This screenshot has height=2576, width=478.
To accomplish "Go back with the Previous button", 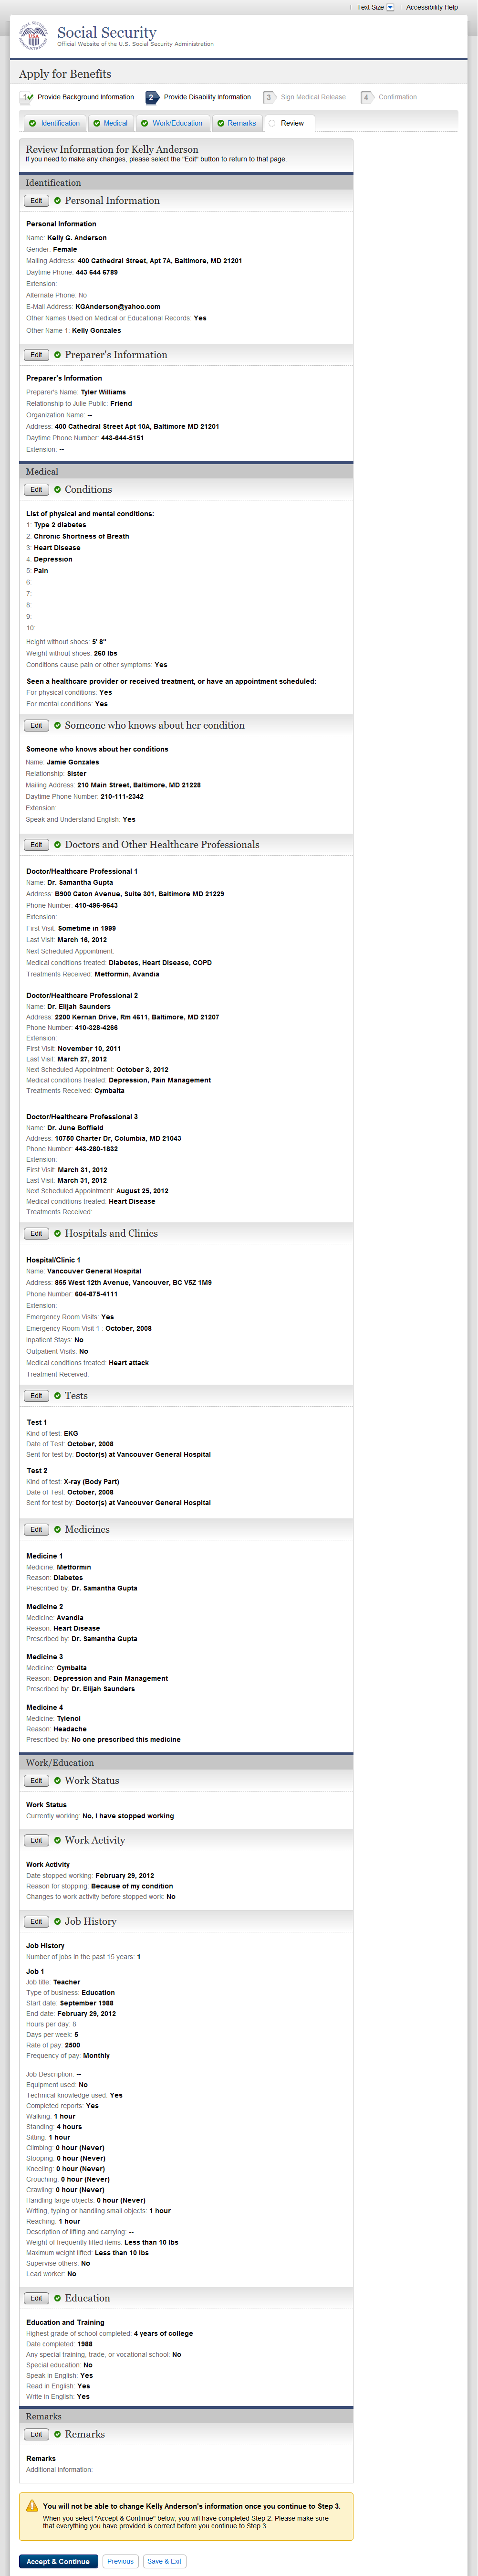I will (x=120, y=2561).
